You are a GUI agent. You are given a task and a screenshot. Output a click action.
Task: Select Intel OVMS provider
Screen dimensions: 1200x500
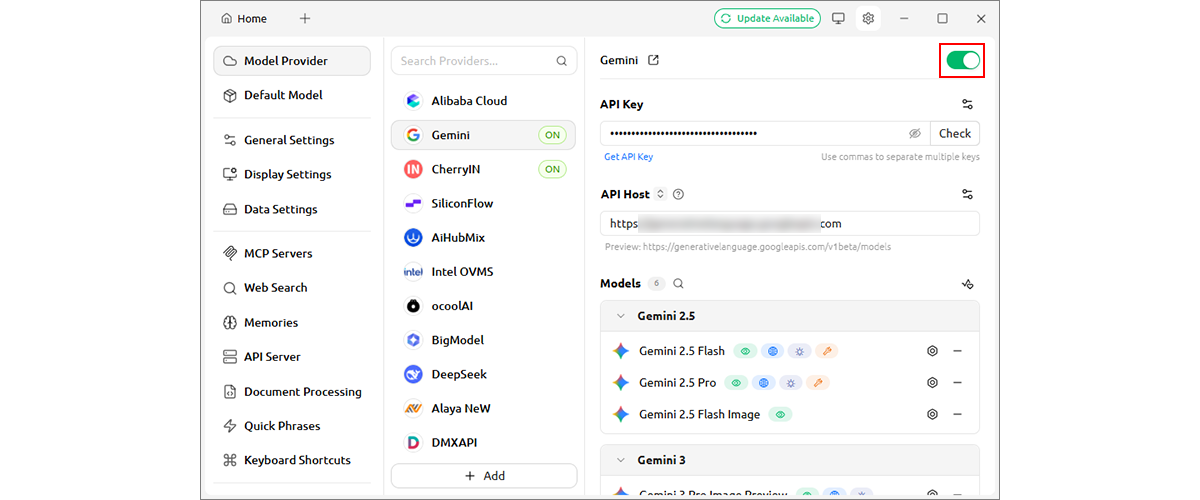(x=483, y=272)
